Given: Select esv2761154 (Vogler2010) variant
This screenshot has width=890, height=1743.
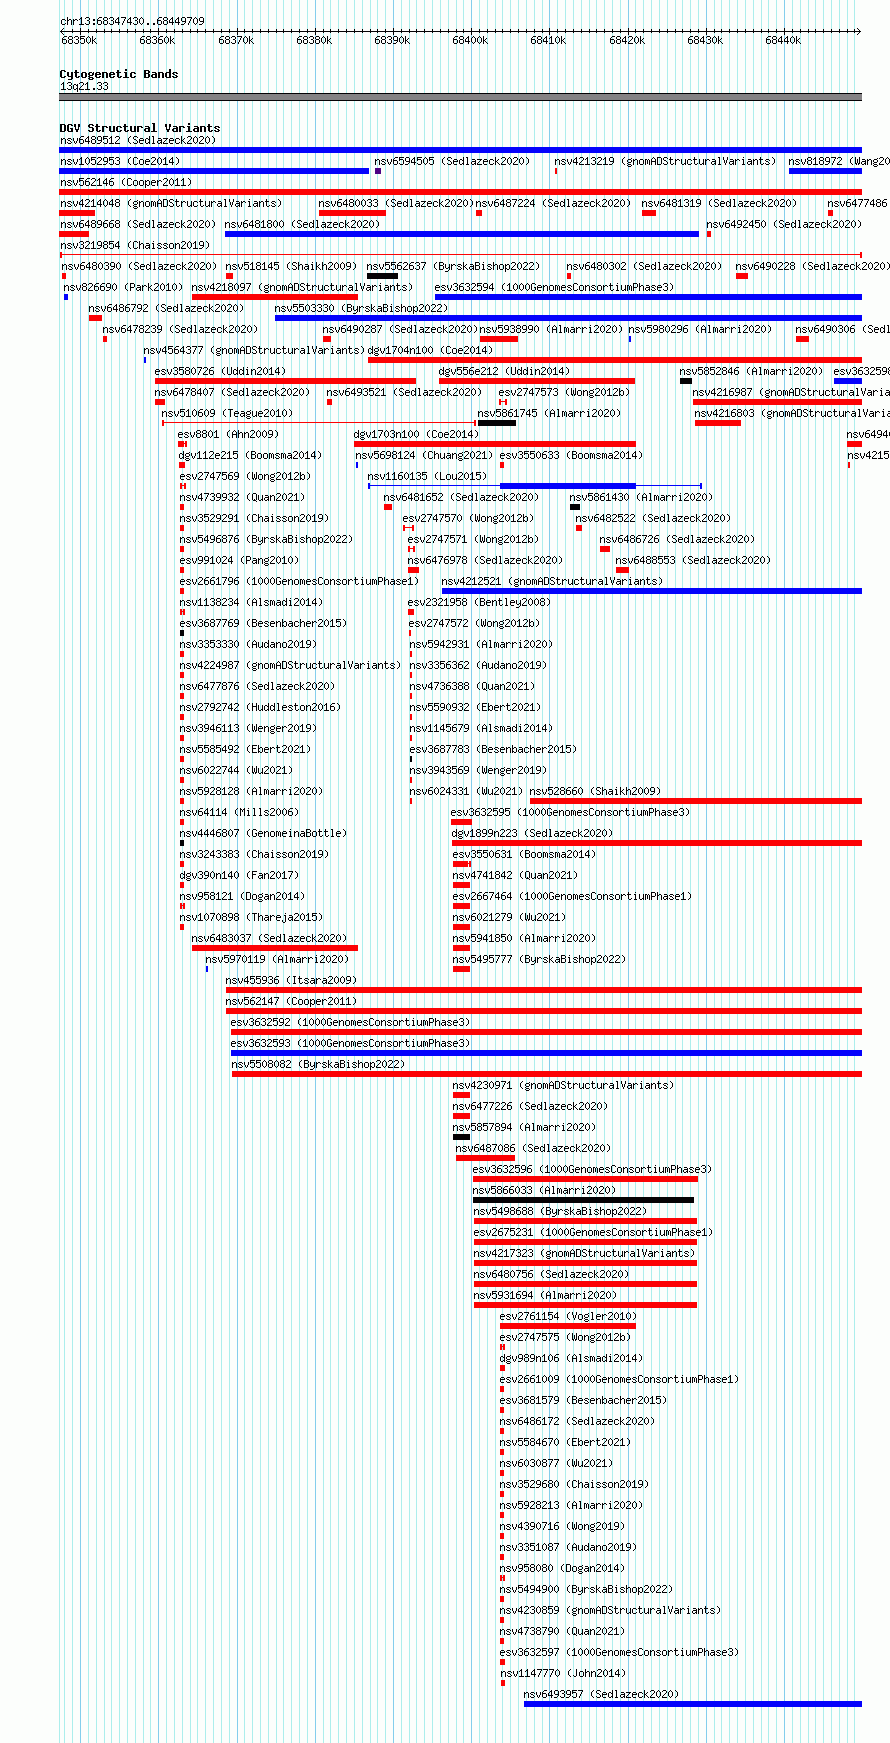Looking at the screenshot, I should coord(567,1316).
